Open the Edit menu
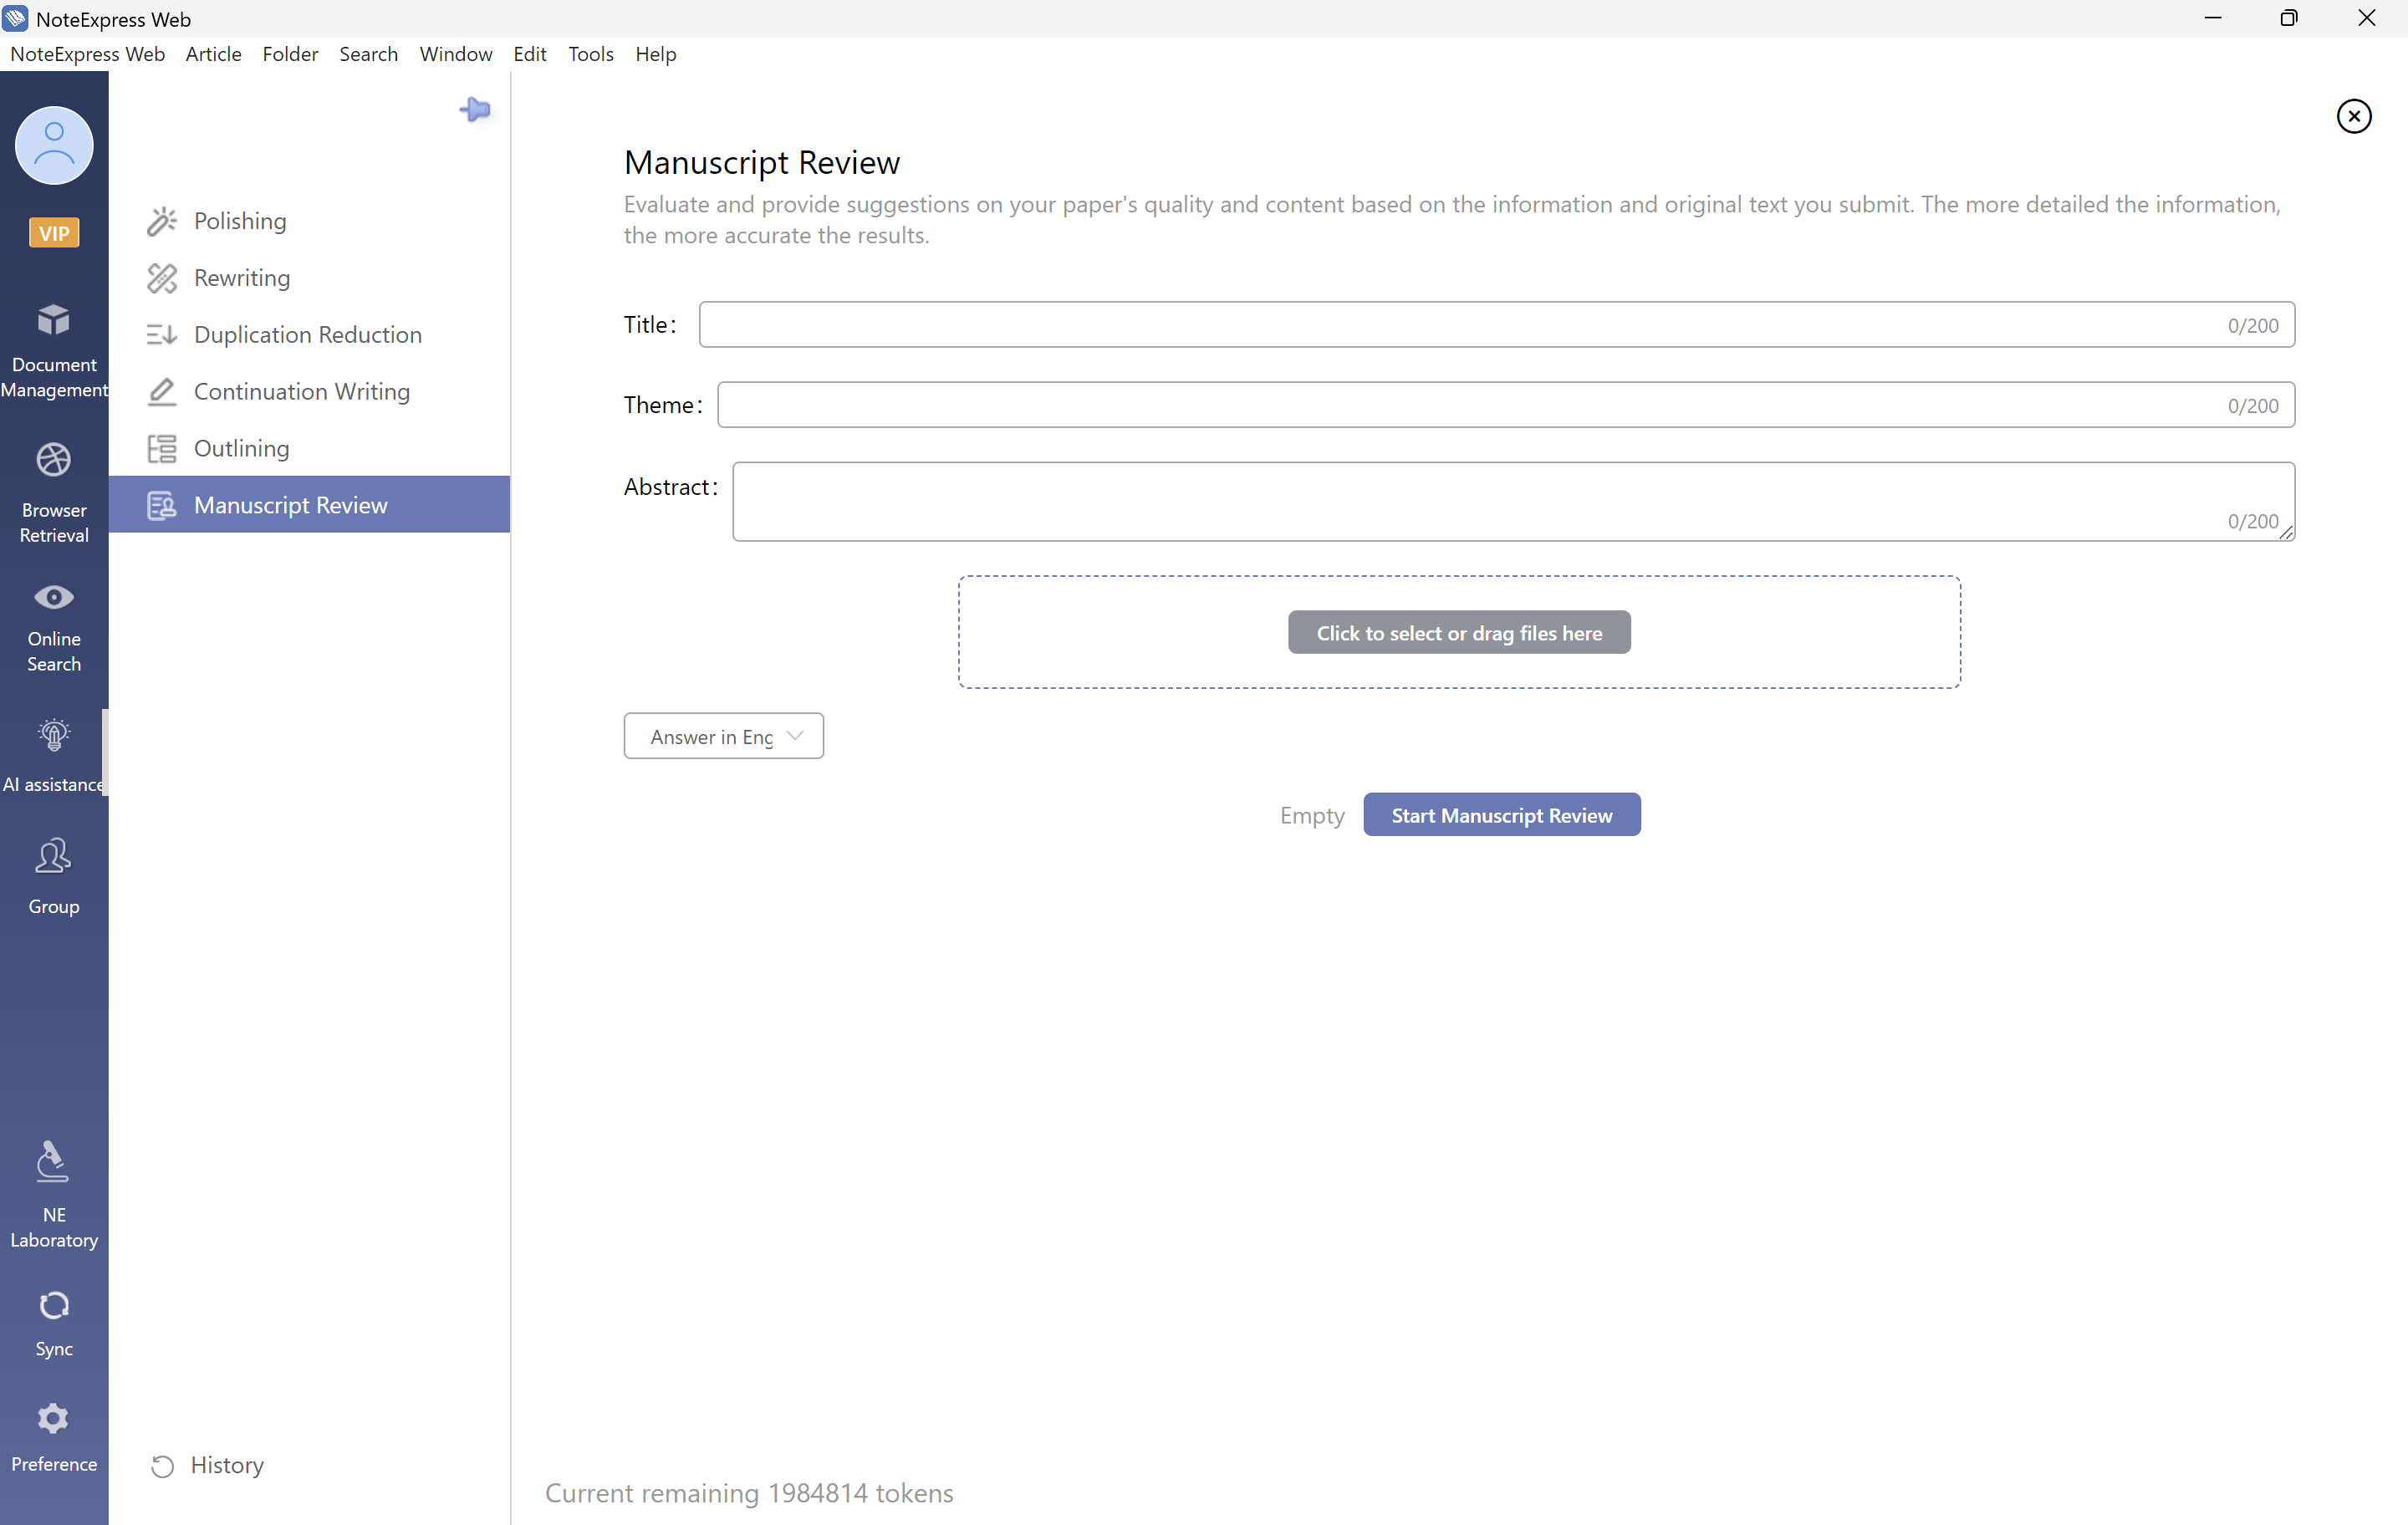Image resolution: width=2408 pixels, height=1525 pixels. coord(529,54)
